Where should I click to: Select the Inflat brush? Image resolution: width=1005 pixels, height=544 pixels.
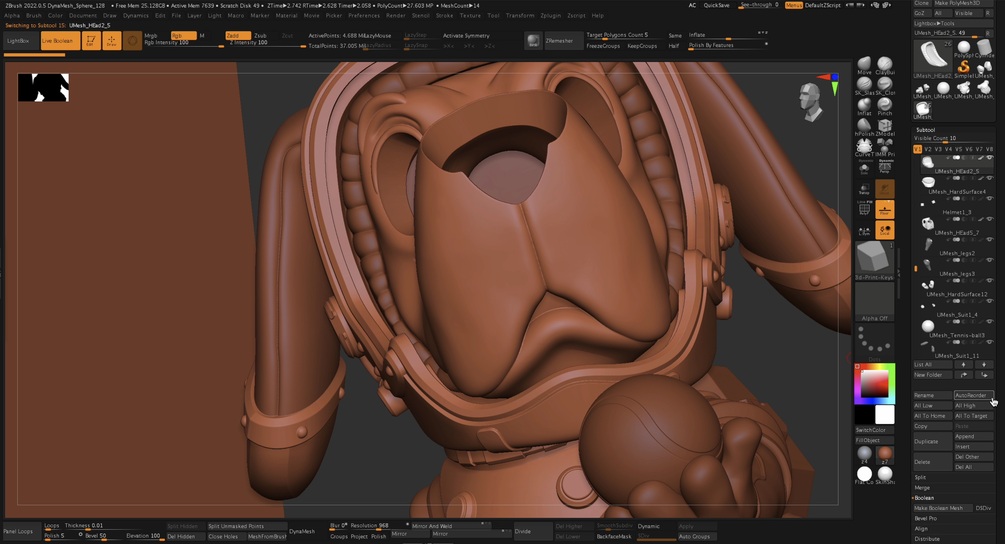864,107
